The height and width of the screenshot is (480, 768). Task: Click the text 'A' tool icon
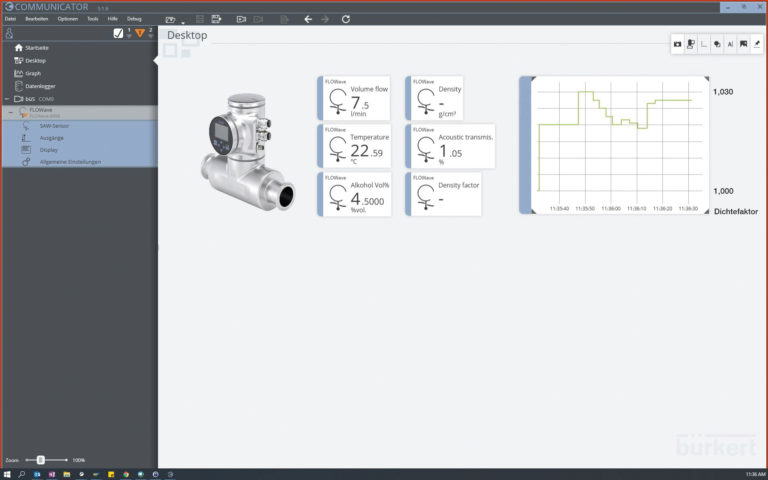click(x=730, y=44)
